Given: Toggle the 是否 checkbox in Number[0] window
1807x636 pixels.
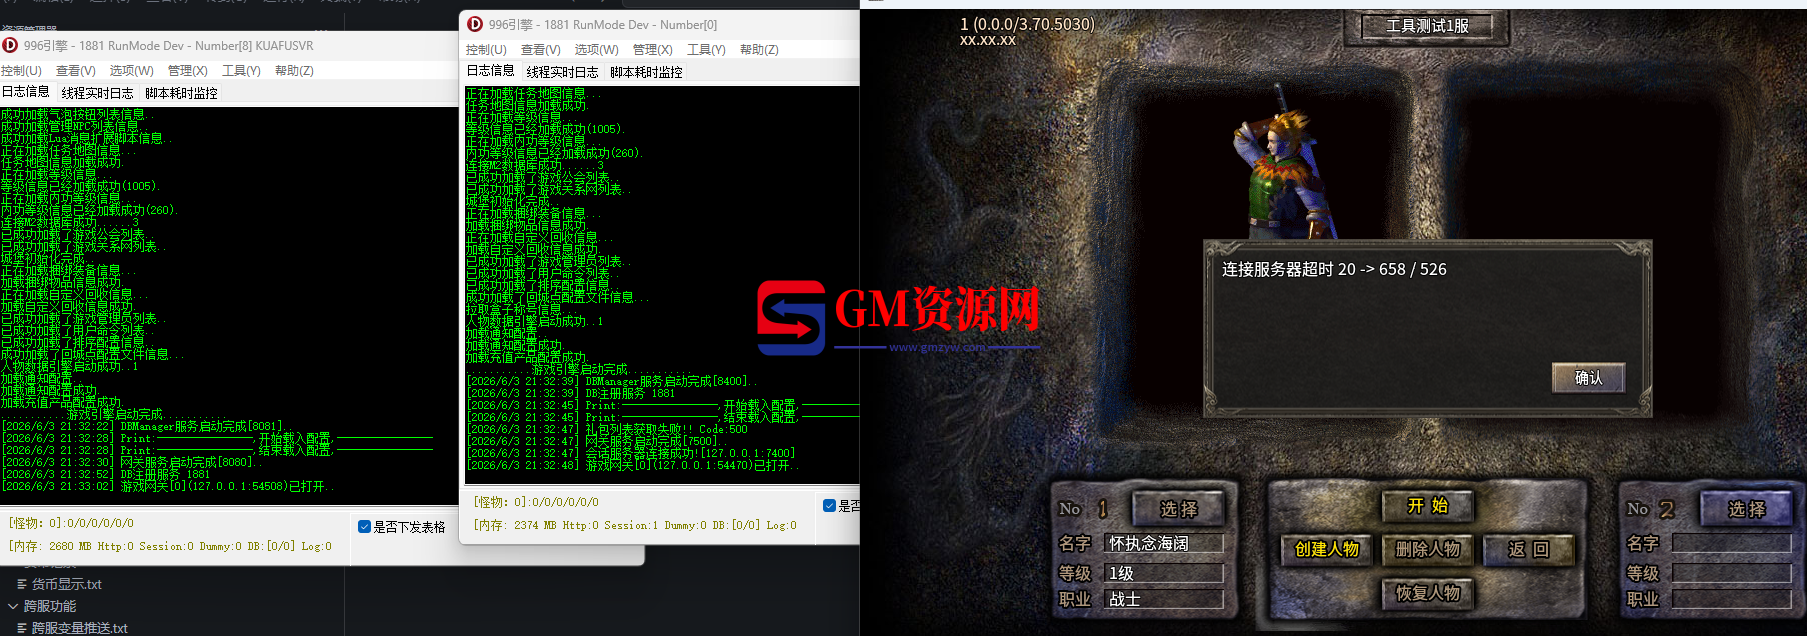Looking at the screenshot, I should (829, 506).
